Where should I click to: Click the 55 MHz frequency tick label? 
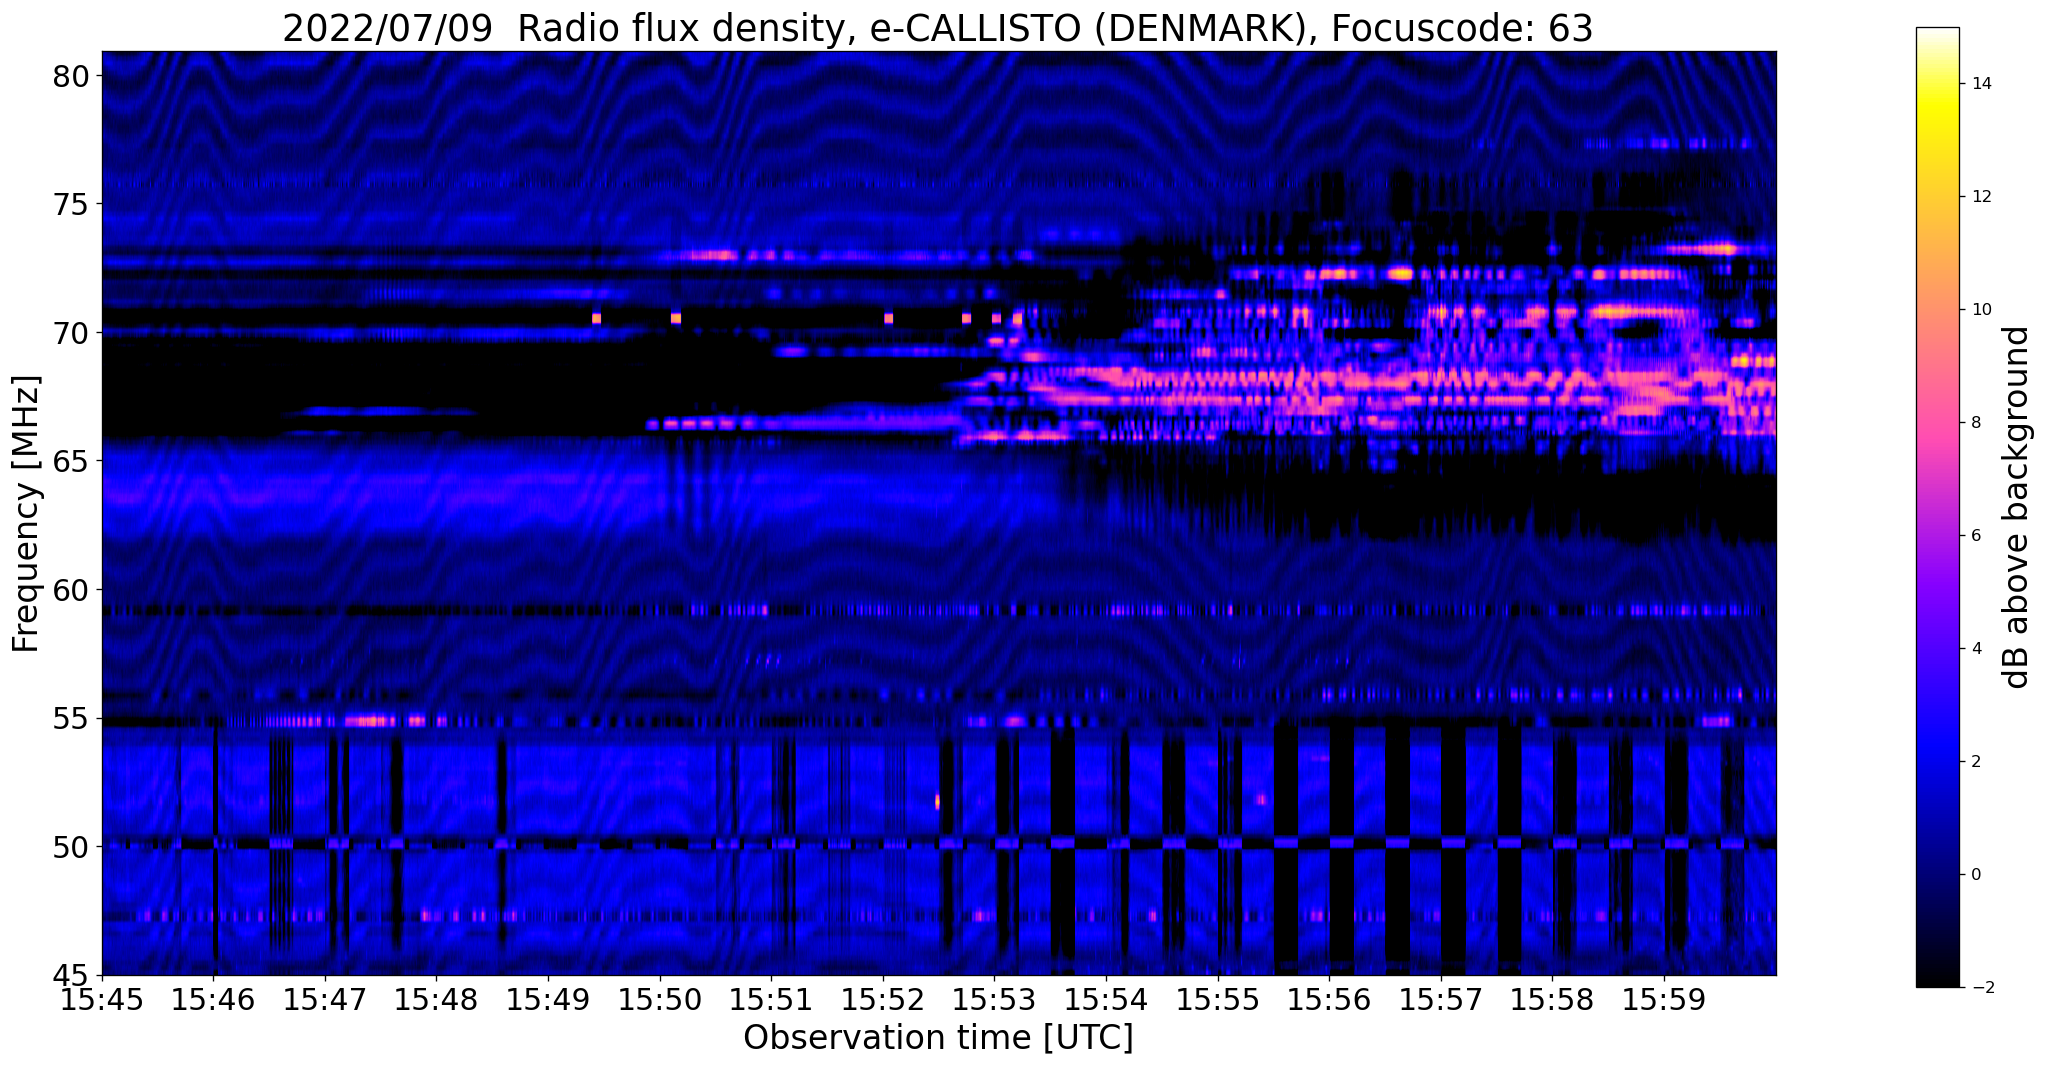click(71, 718)
